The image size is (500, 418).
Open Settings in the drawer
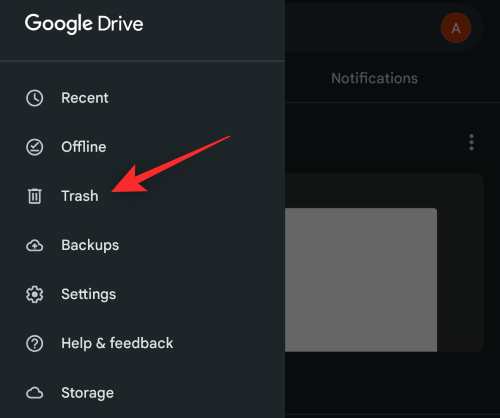coord(142,294)
